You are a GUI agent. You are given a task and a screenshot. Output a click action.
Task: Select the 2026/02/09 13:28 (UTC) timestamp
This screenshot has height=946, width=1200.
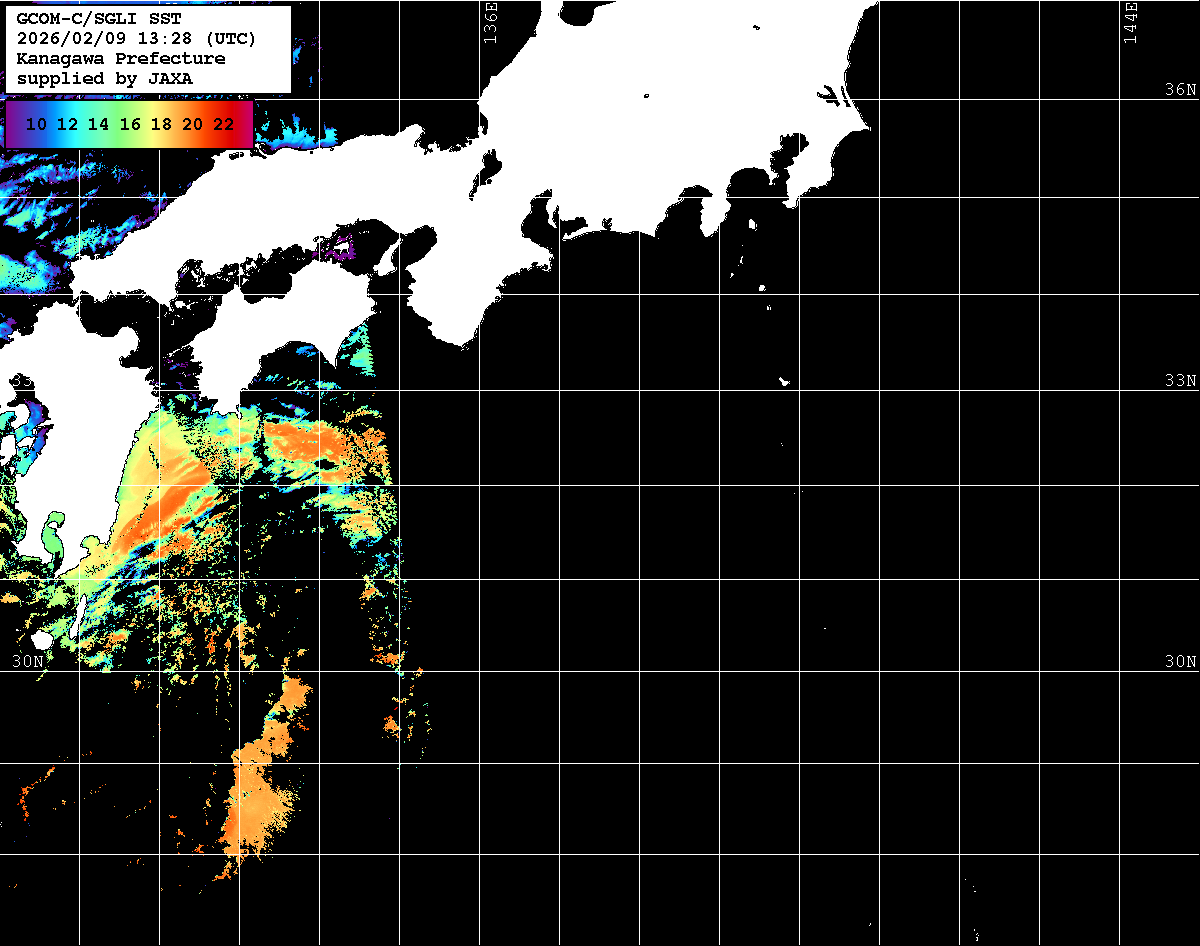click(x=137, y=39)
